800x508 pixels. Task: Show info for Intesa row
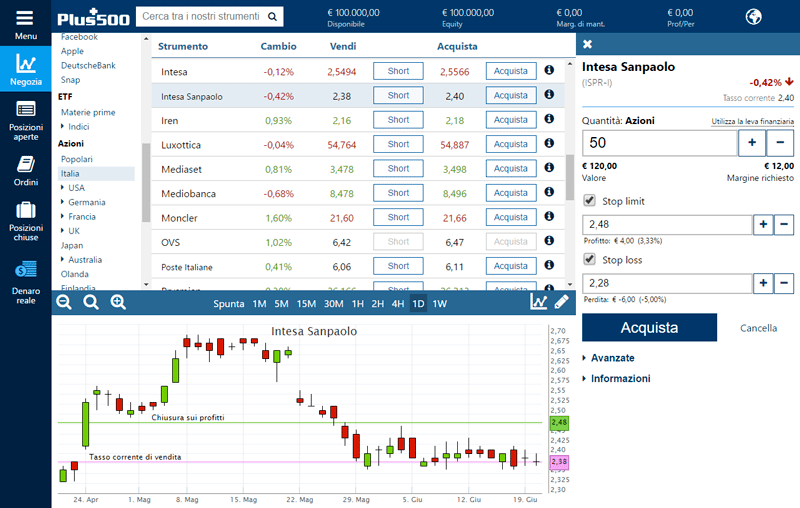click(549, 70)
